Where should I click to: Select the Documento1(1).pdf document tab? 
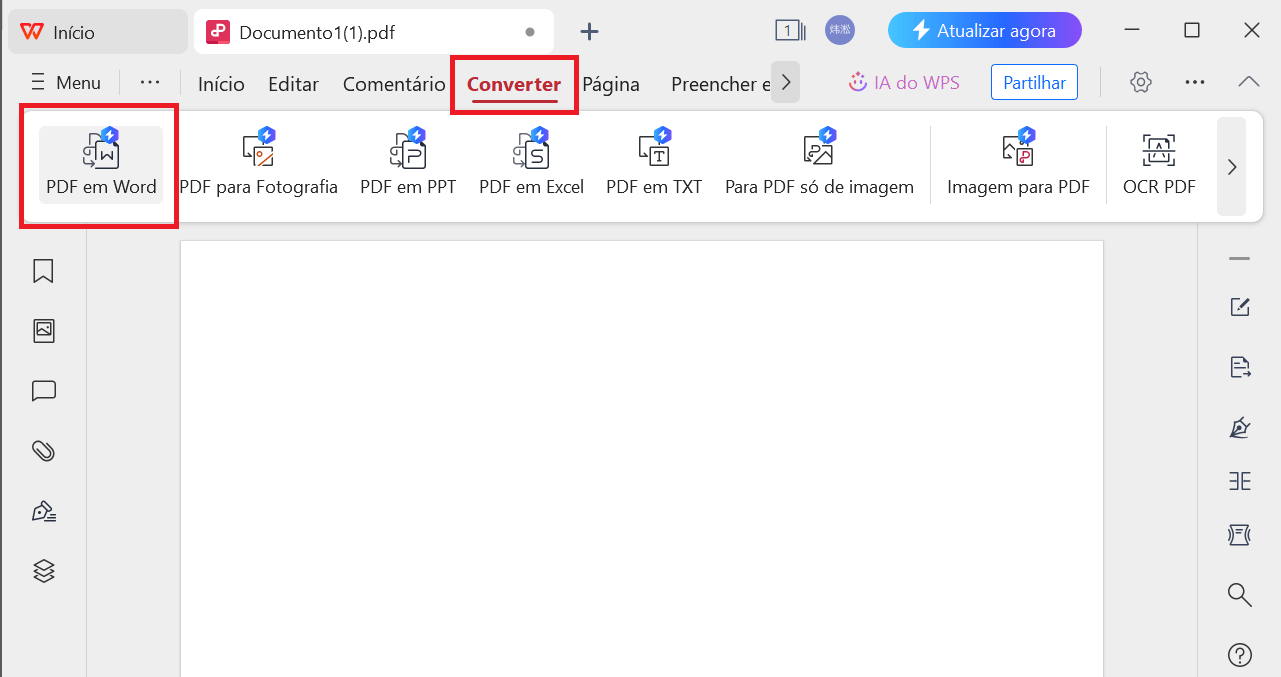point(373,32)
